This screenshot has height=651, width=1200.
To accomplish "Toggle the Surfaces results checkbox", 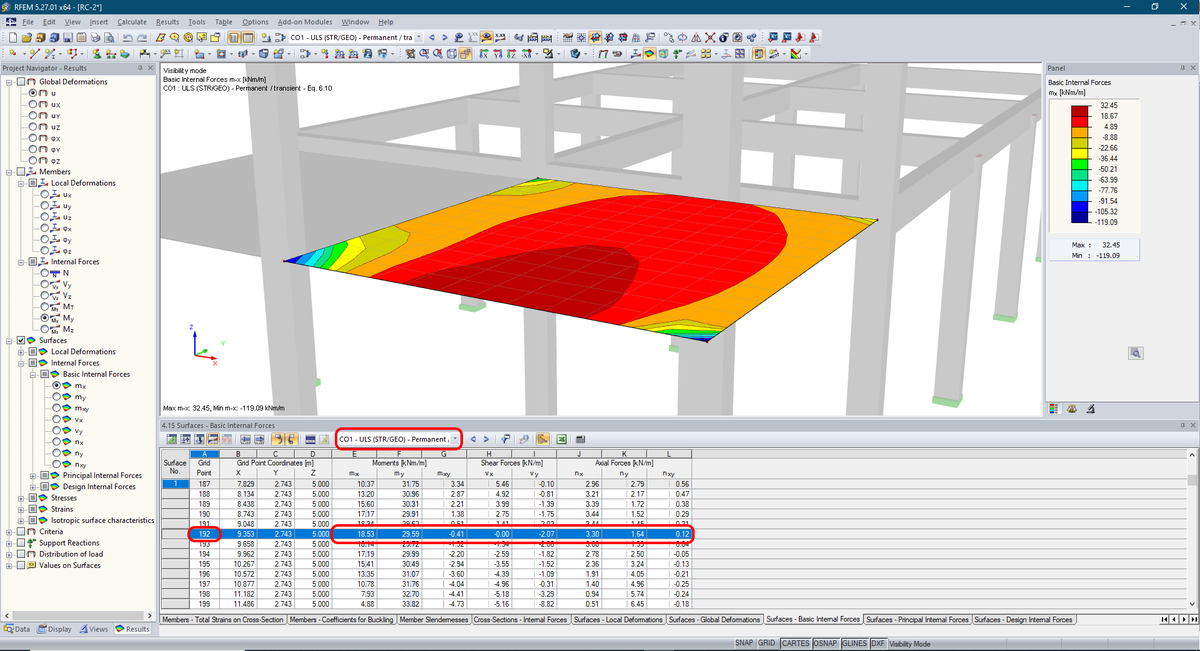I will pyautogui.click(x=22, y=339).
